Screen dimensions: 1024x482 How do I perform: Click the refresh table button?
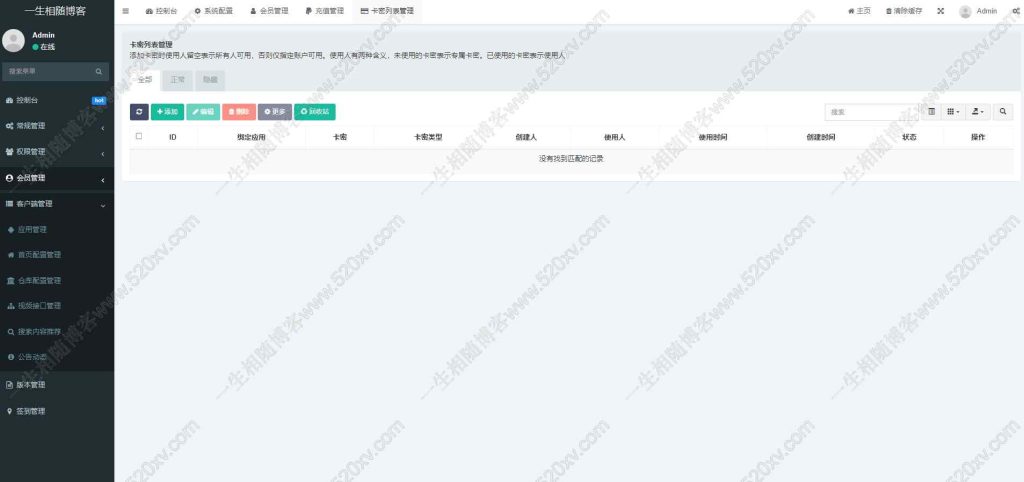pos(139,112)
